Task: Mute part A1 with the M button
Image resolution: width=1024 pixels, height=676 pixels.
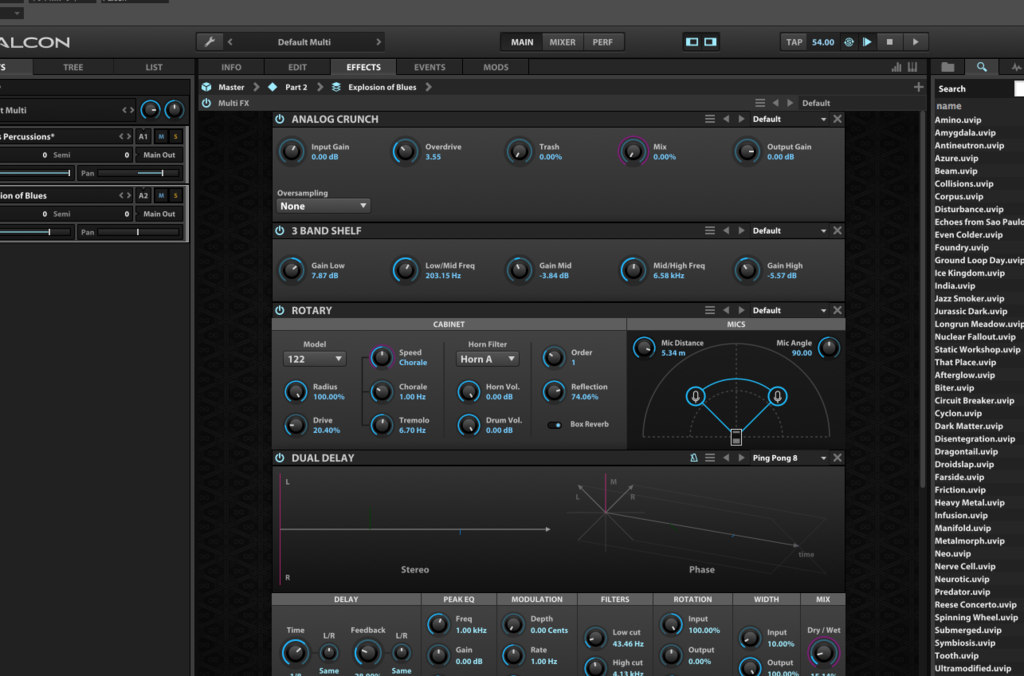Action: [x=161, y=137]
